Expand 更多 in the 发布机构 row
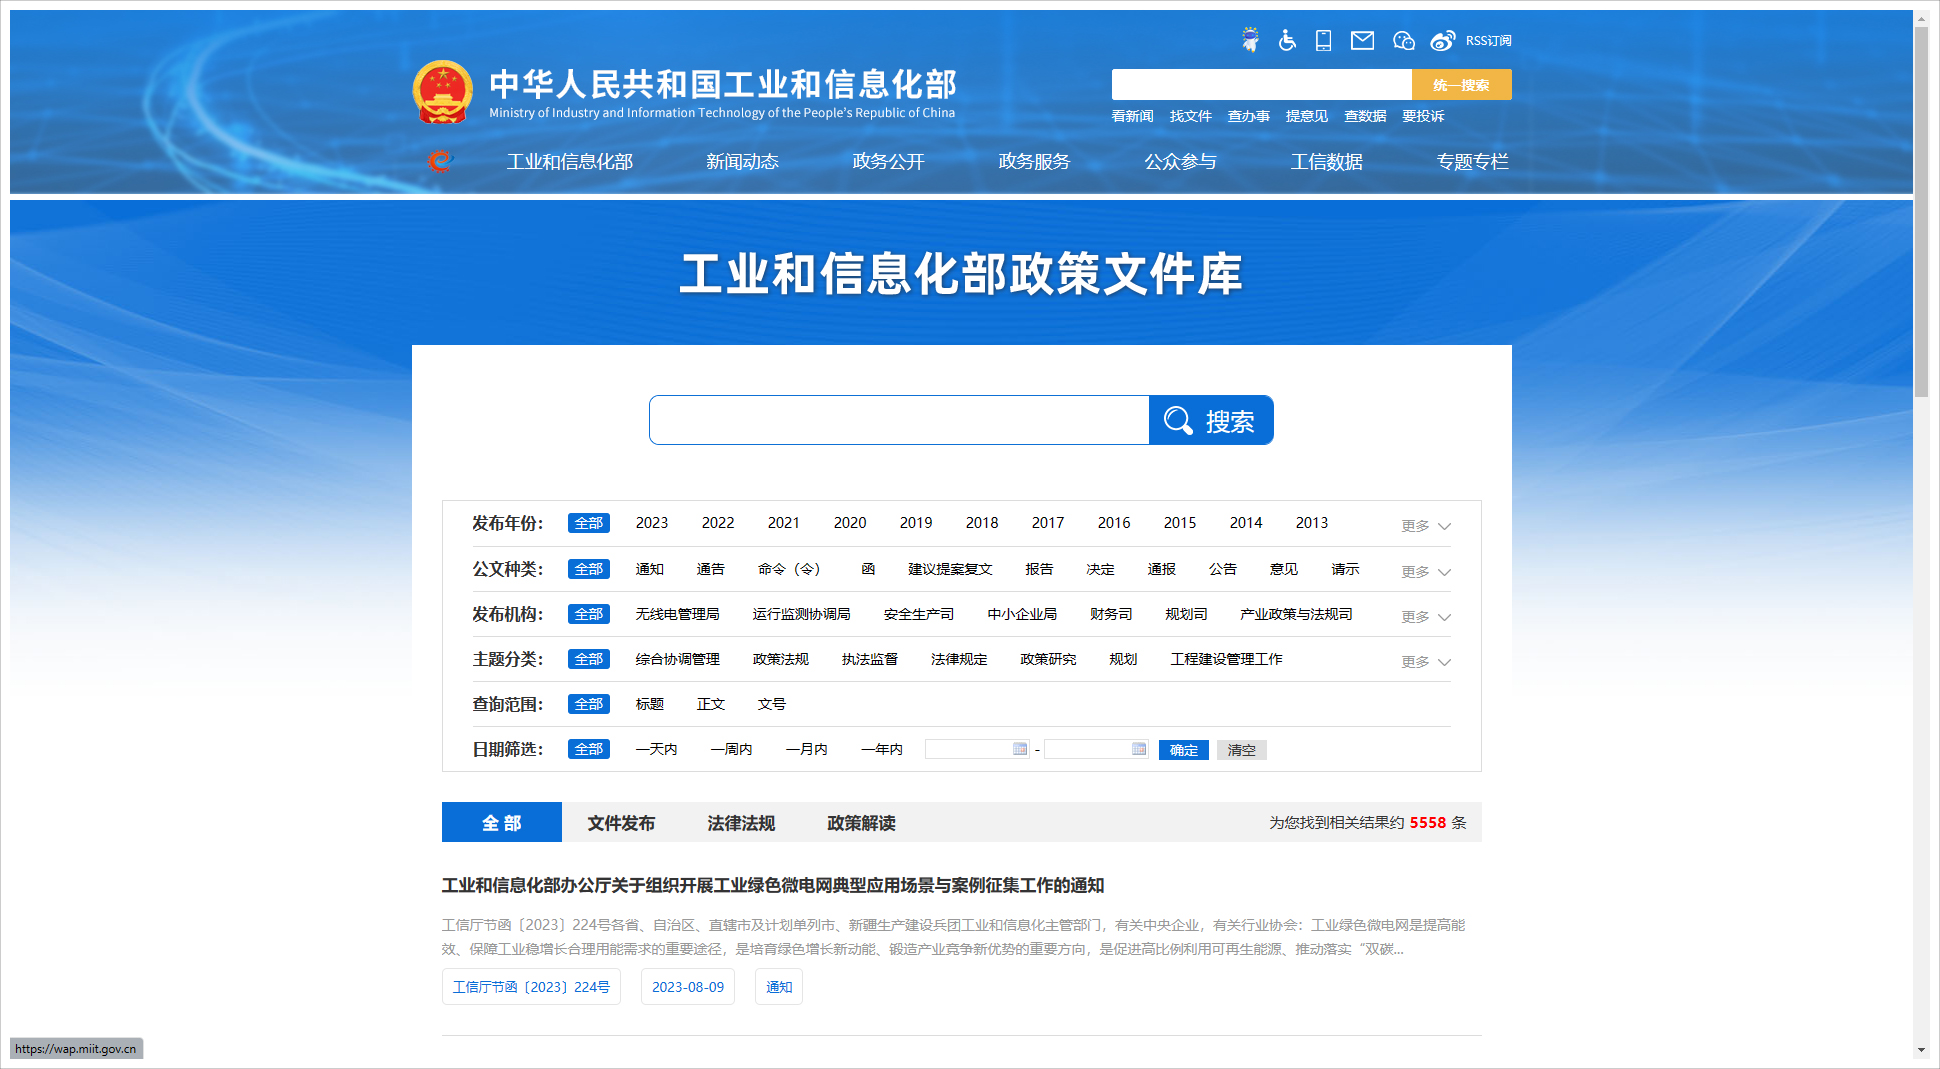The image size is (1940, 1069). click(x=1425, y=617)
